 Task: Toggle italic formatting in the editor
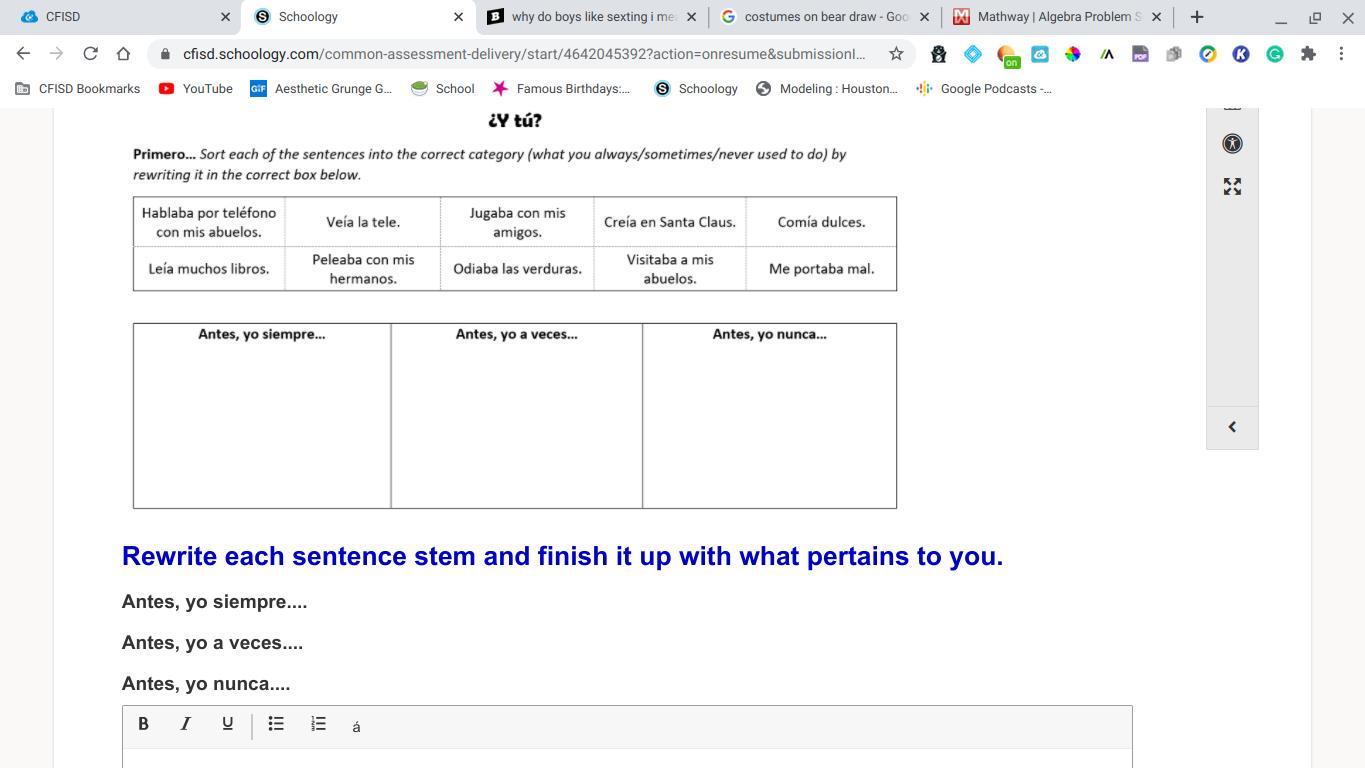(x=185, y=724)
